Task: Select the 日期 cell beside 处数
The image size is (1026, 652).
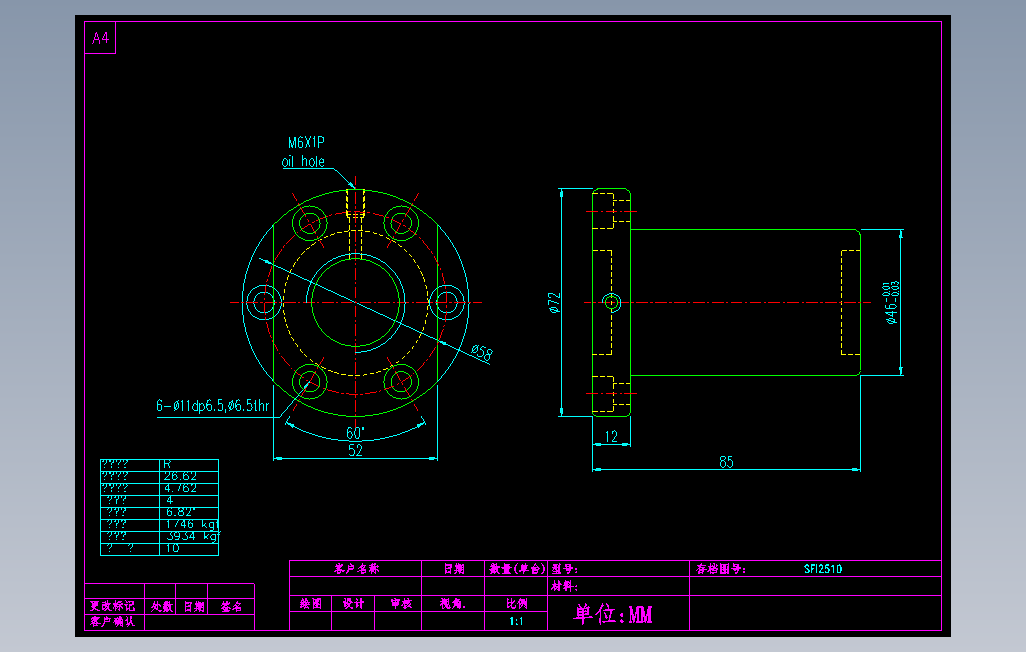Action: pyautogui.click(x=194, y=606)
